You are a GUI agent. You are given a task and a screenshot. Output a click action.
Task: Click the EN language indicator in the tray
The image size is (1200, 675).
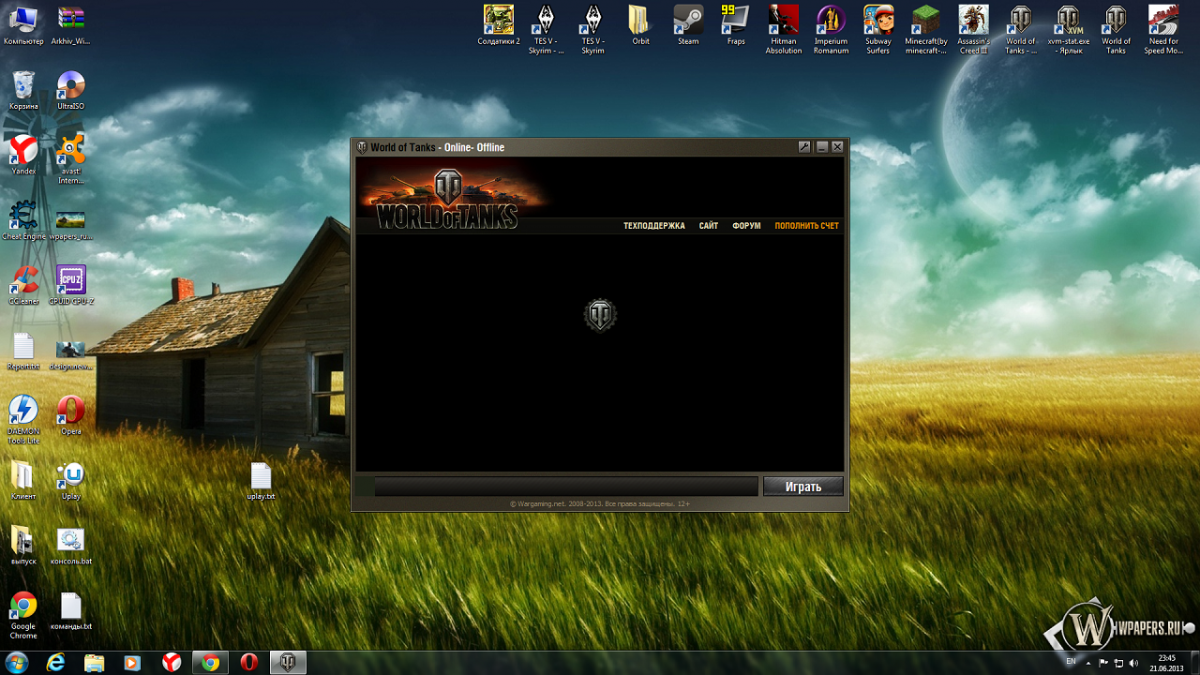[1071, 662]
